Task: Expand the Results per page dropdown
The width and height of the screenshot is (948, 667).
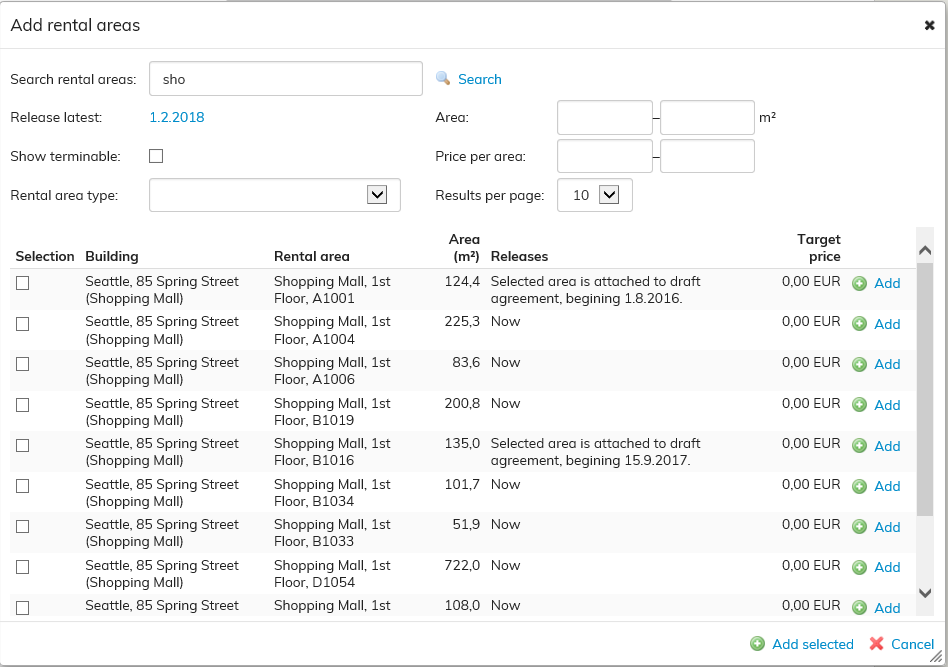Action: coord(609,195)
